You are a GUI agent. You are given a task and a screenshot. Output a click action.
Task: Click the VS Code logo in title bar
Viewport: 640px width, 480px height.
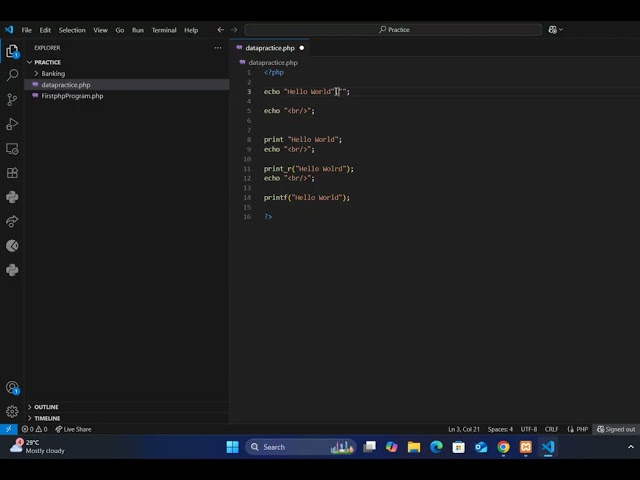click(x=9, y=29)
